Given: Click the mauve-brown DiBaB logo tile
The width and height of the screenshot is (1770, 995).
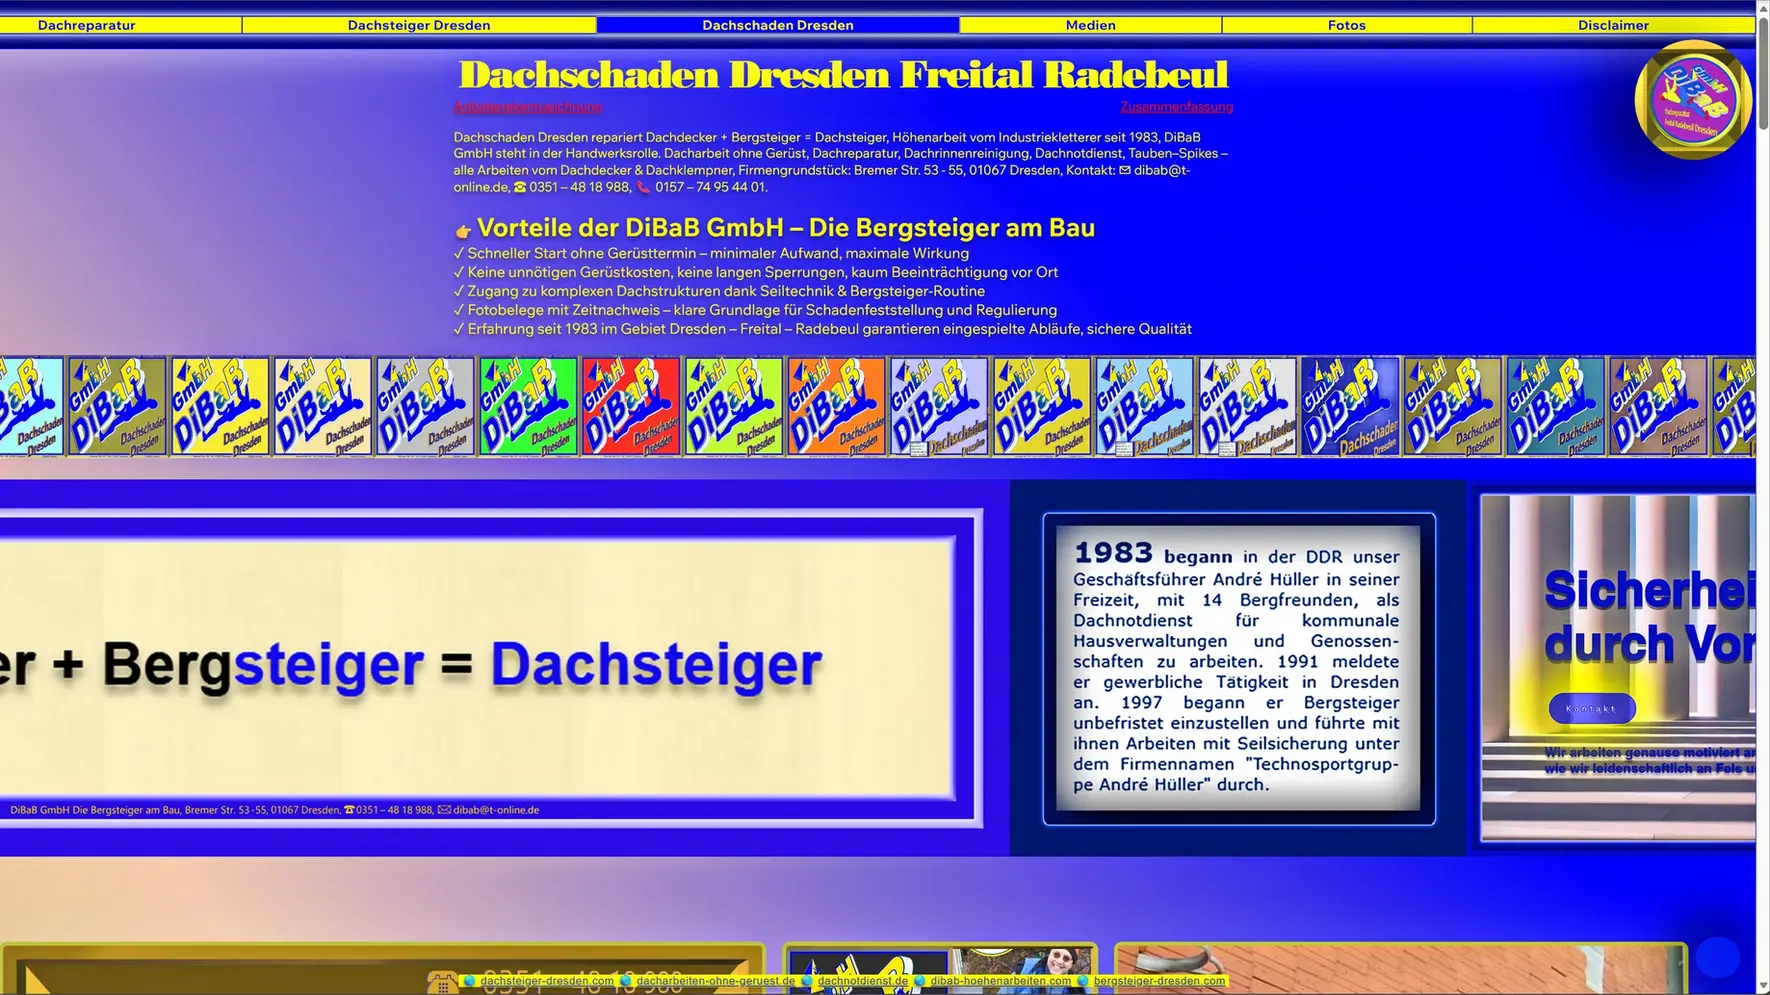Looking at the screenshot, I should tap(1658, 406).
